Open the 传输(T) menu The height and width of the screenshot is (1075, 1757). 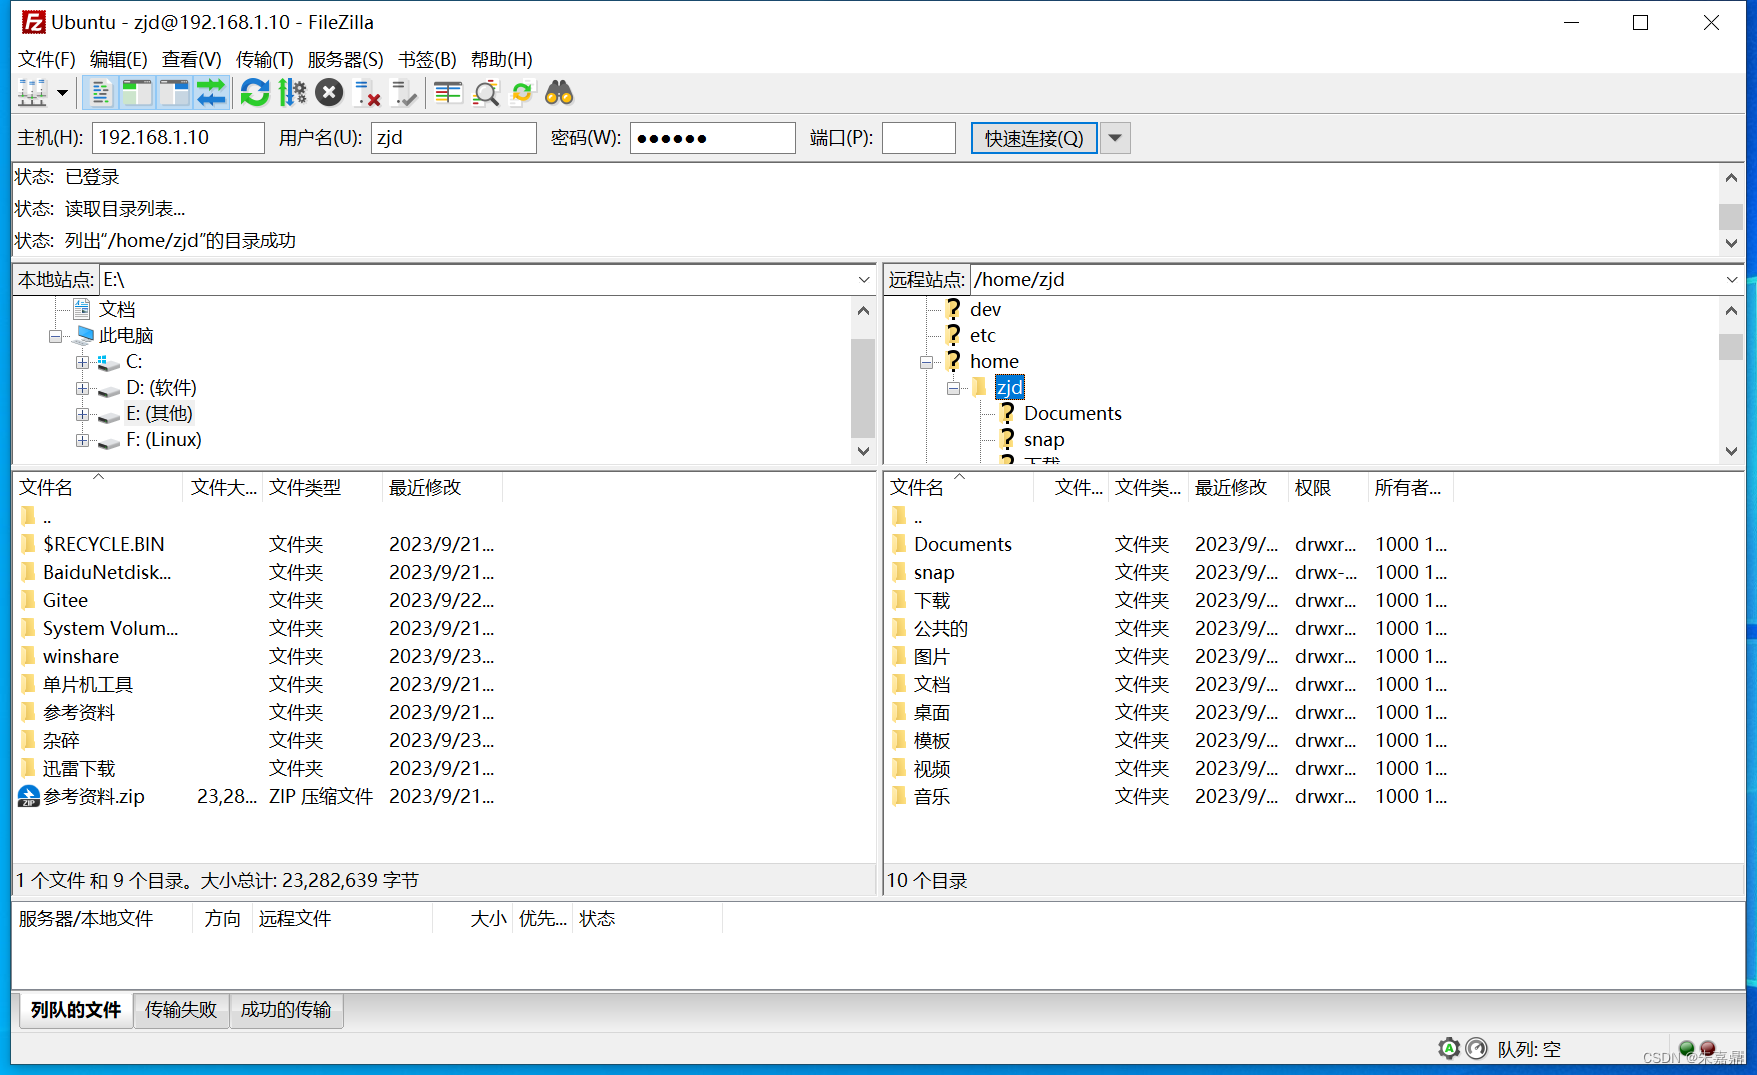[x=264, y=59]
